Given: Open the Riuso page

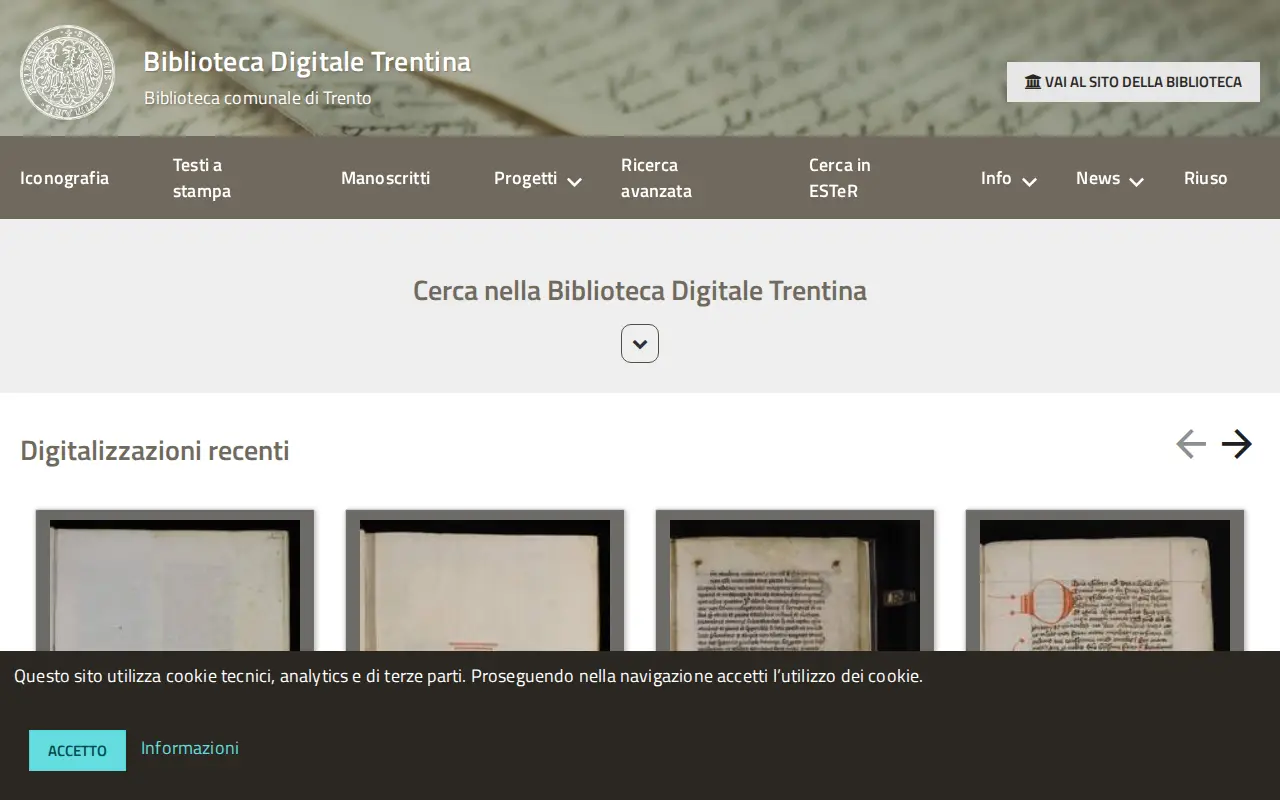Looking at the screenshot, I should point(1205,178).
